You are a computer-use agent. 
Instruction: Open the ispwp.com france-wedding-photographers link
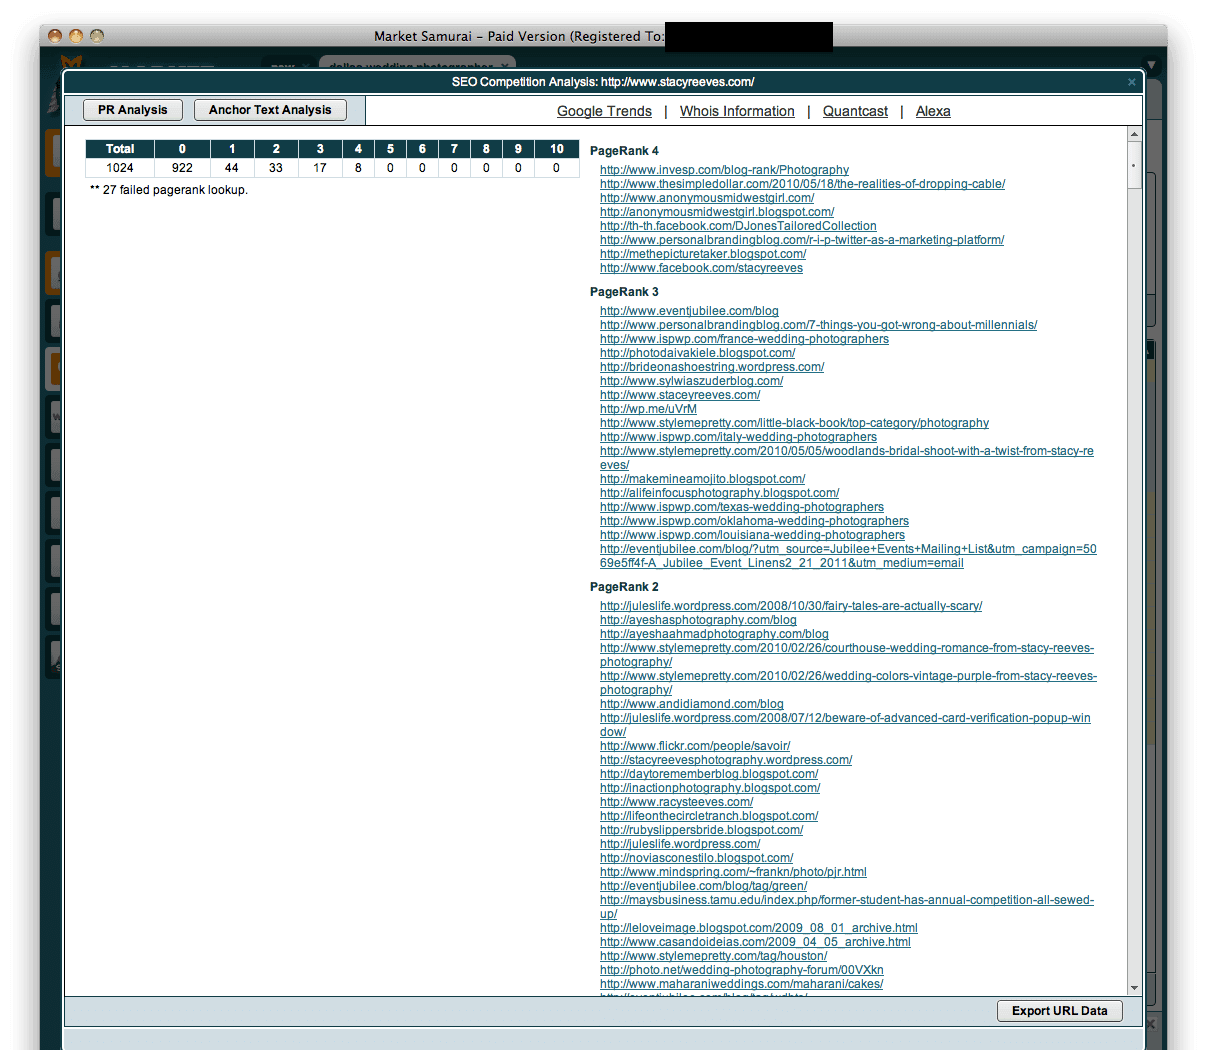(x=744, y=339)
